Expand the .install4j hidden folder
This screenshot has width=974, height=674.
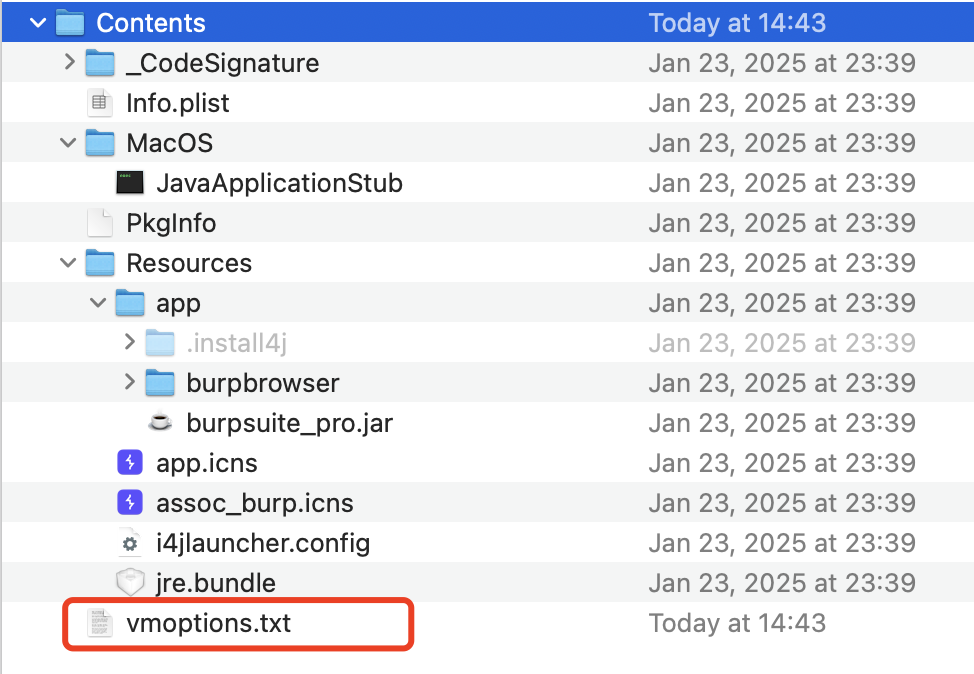point(129,343)
